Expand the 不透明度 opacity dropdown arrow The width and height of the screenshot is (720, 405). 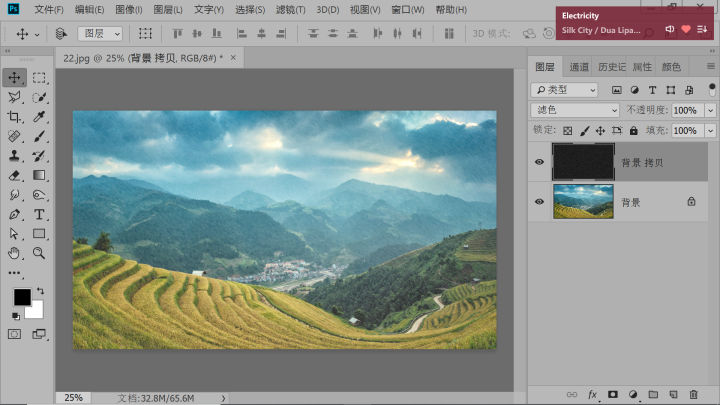[x=710, y=110]
